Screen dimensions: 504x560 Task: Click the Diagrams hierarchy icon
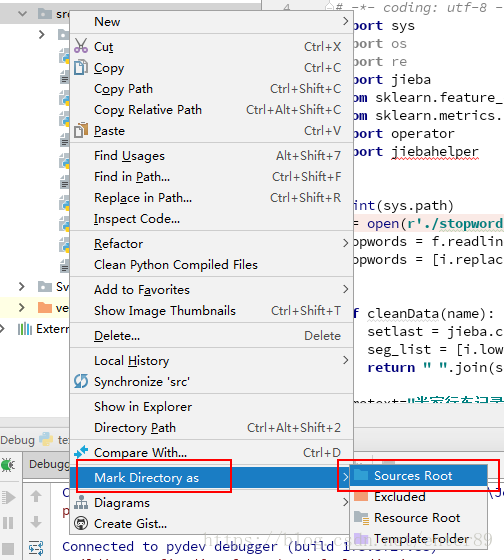point(81,502)
